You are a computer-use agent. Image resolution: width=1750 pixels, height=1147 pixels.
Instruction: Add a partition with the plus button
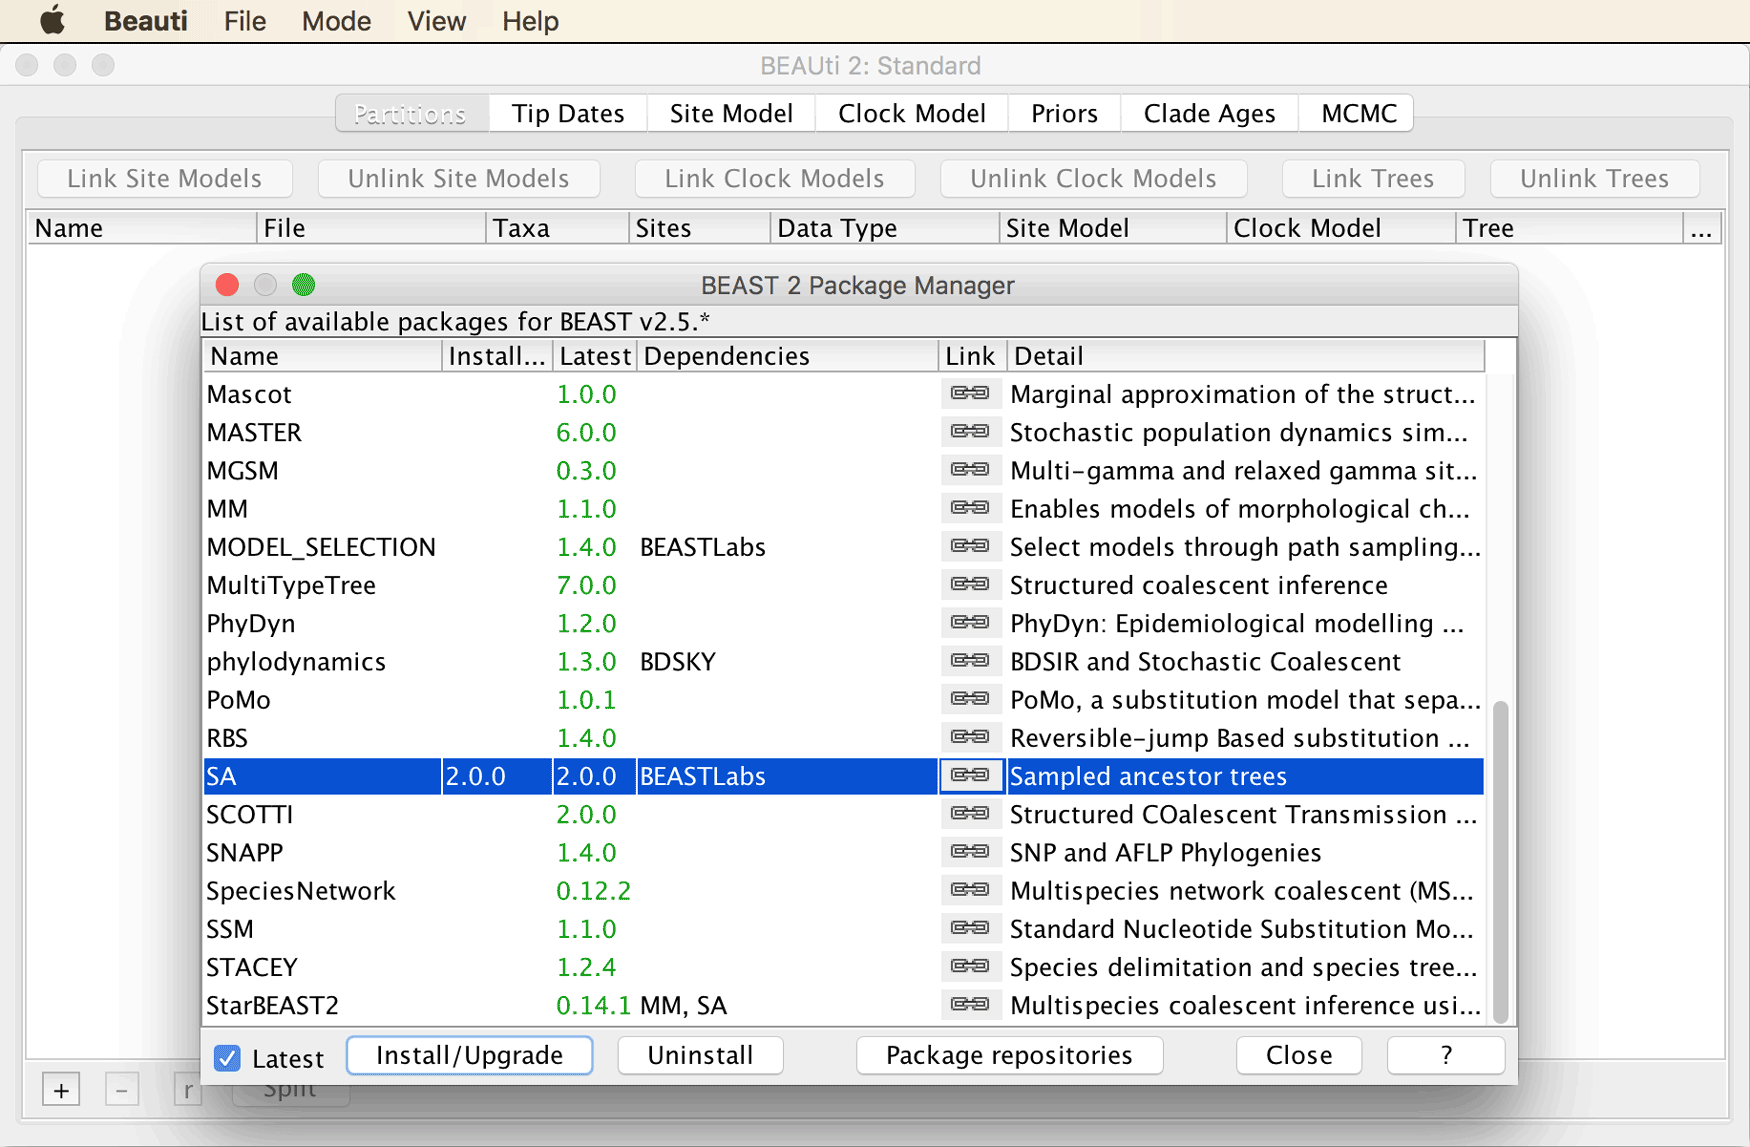tap(61, 1090)
